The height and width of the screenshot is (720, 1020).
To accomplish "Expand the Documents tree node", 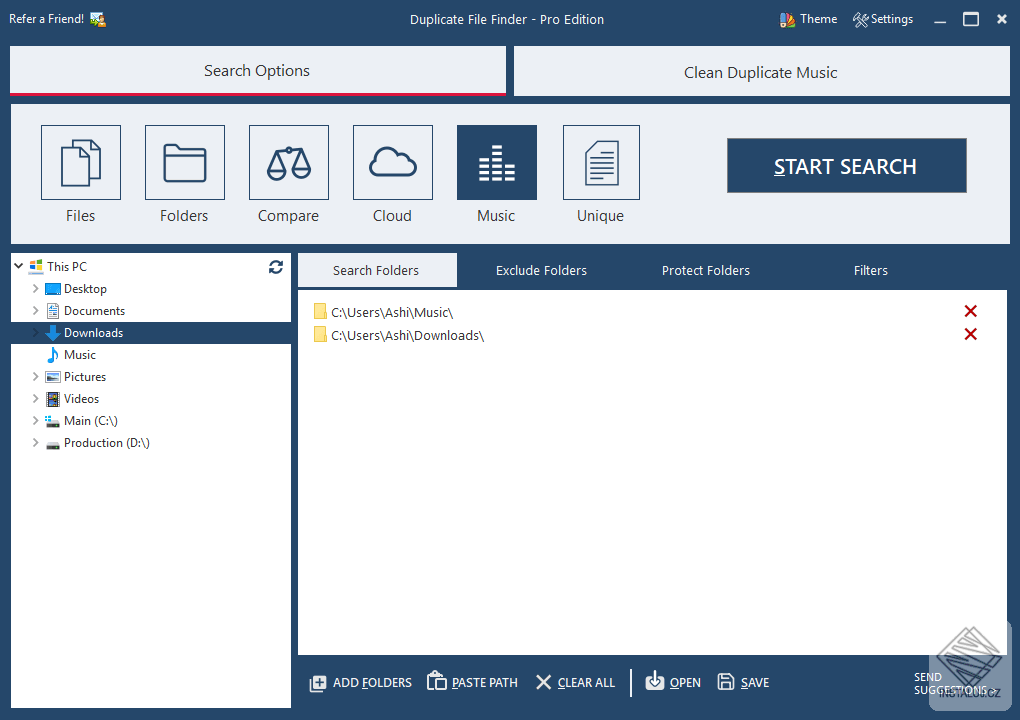I will coord(36,310).
